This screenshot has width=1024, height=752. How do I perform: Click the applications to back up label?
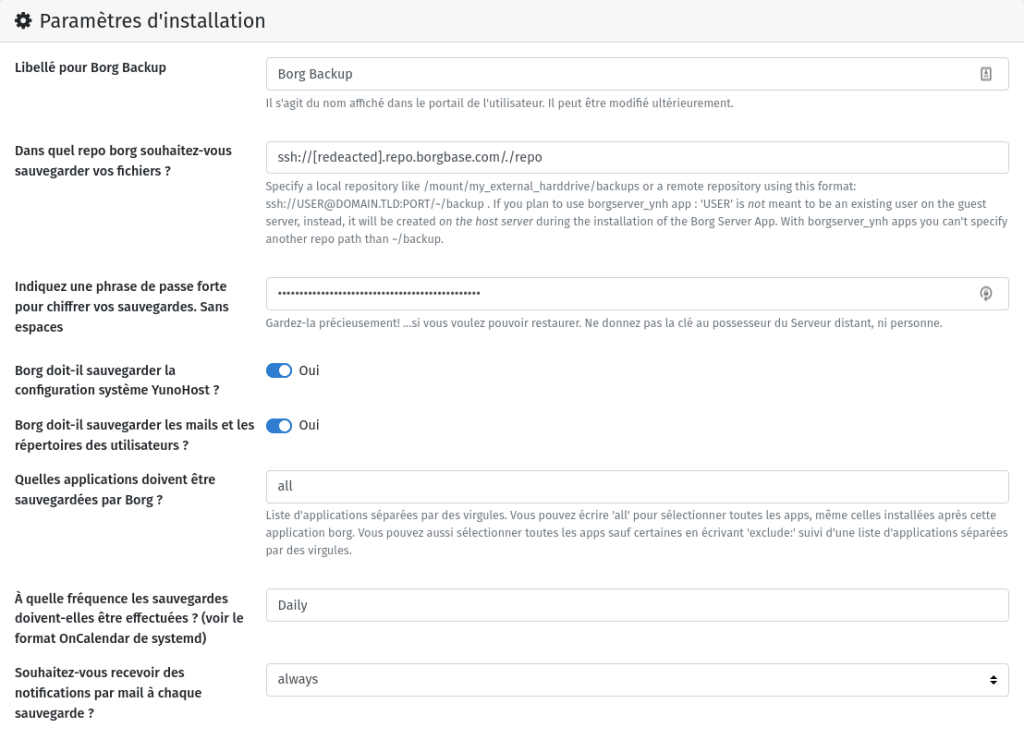[115, 490]
